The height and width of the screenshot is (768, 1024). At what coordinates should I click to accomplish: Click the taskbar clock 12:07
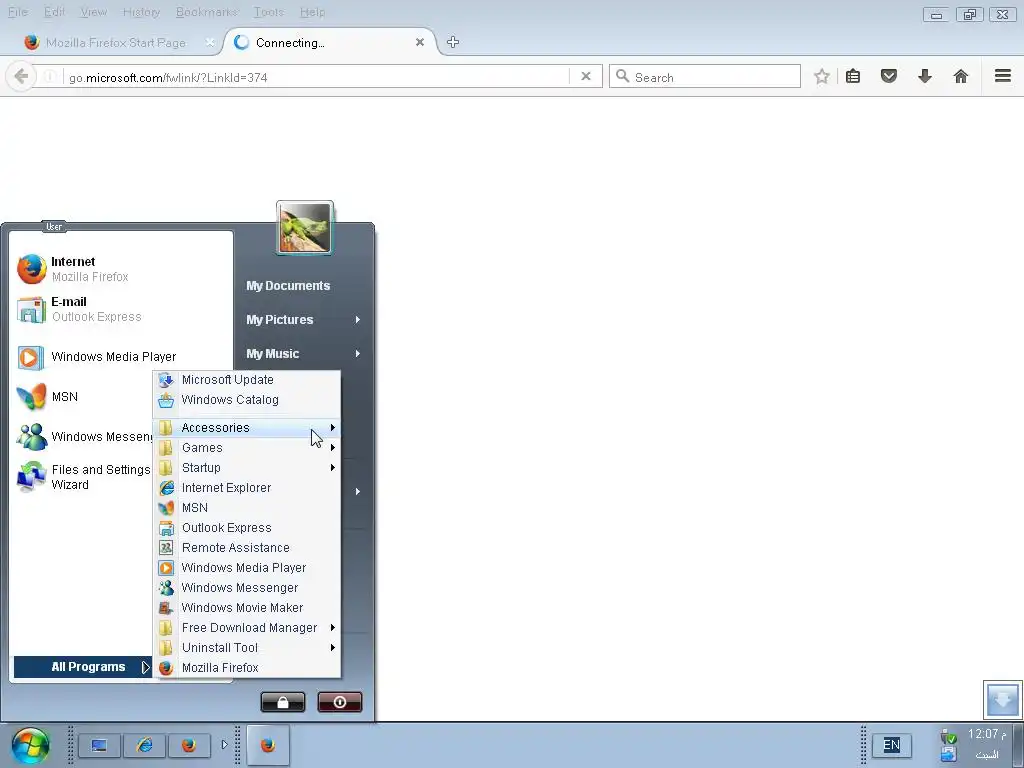[x=985, y=735]
